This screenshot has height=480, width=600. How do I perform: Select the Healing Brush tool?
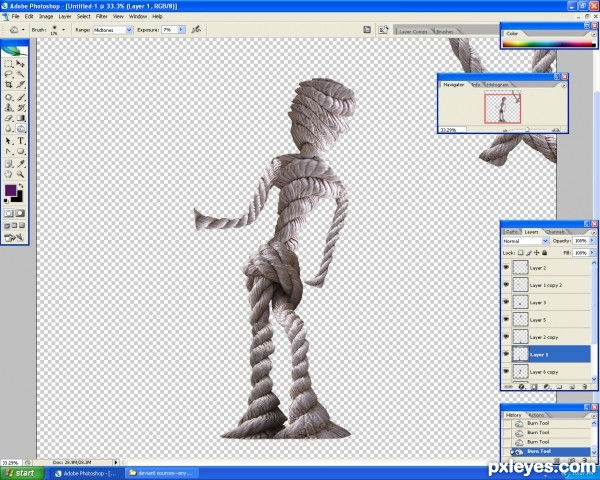[9, 97]
